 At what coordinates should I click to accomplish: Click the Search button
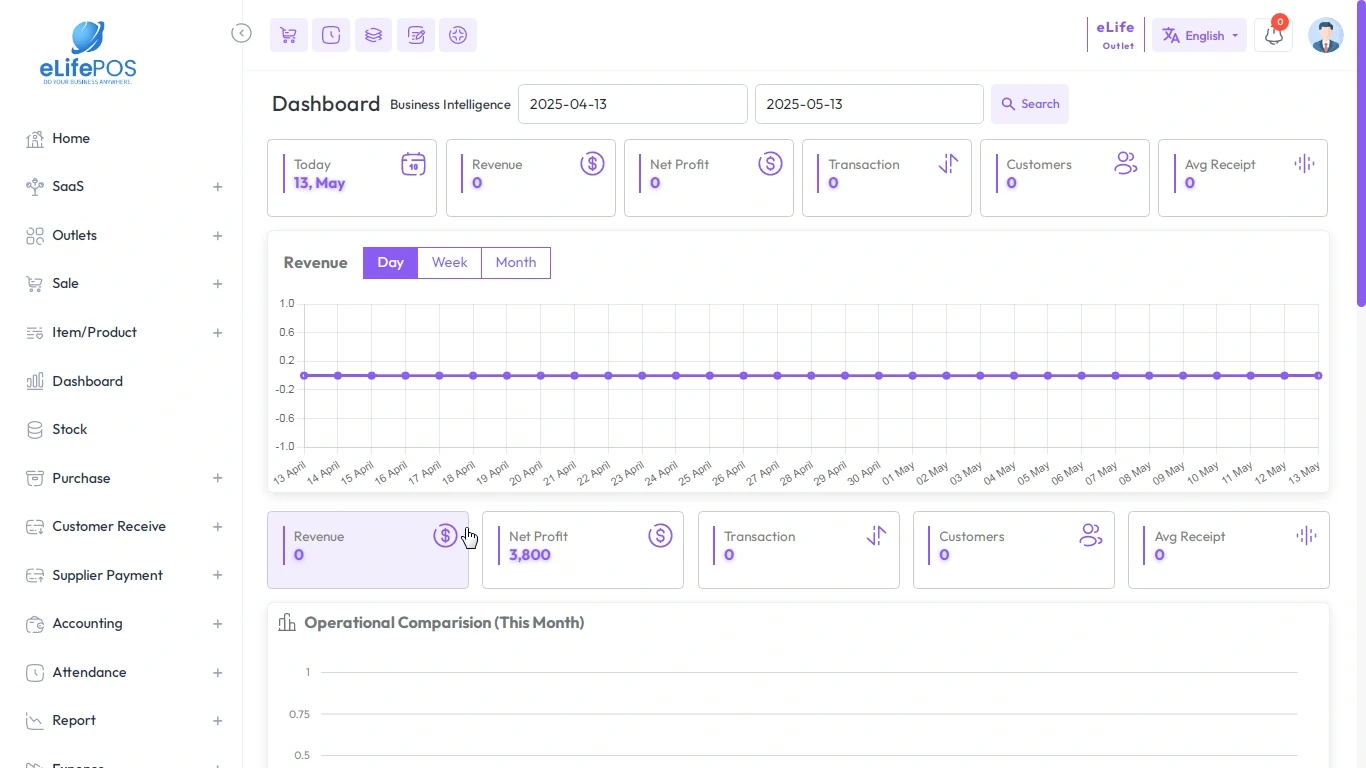coord(1029,104)
